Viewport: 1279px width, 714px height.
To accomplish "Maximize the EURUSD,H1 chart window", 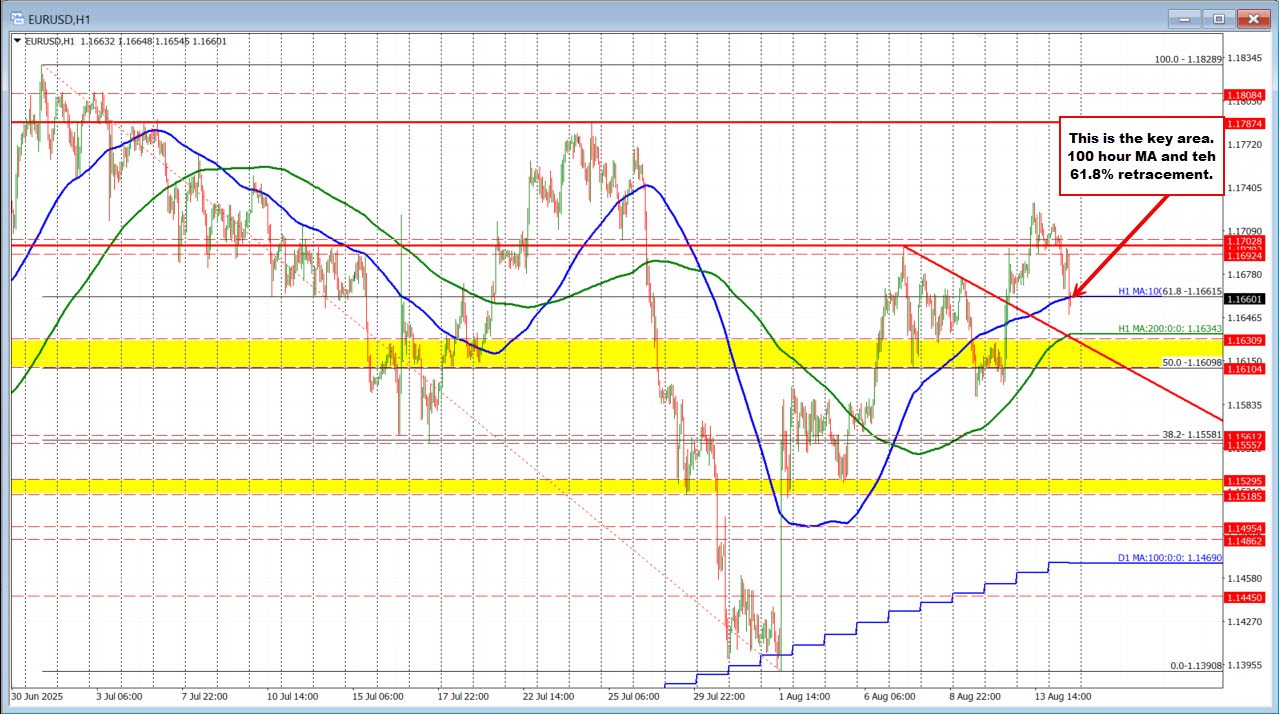I will (x=1219, y=18).
